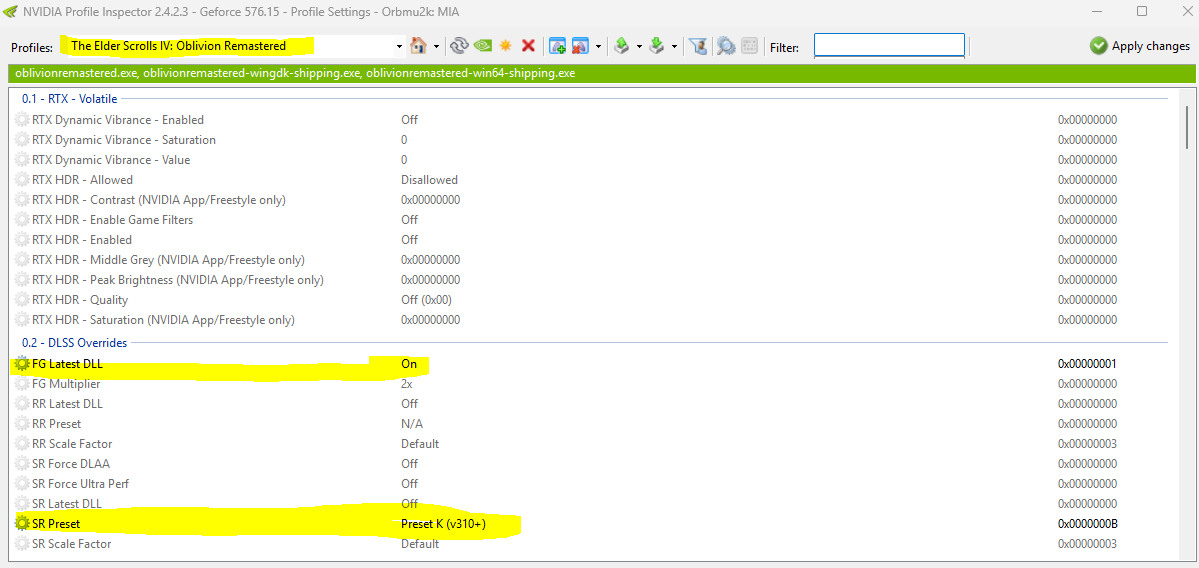The image size is (1199, 568).
Task: Collapse the 0.1 - RTX - Volatile section
Action: coord(70,99)
